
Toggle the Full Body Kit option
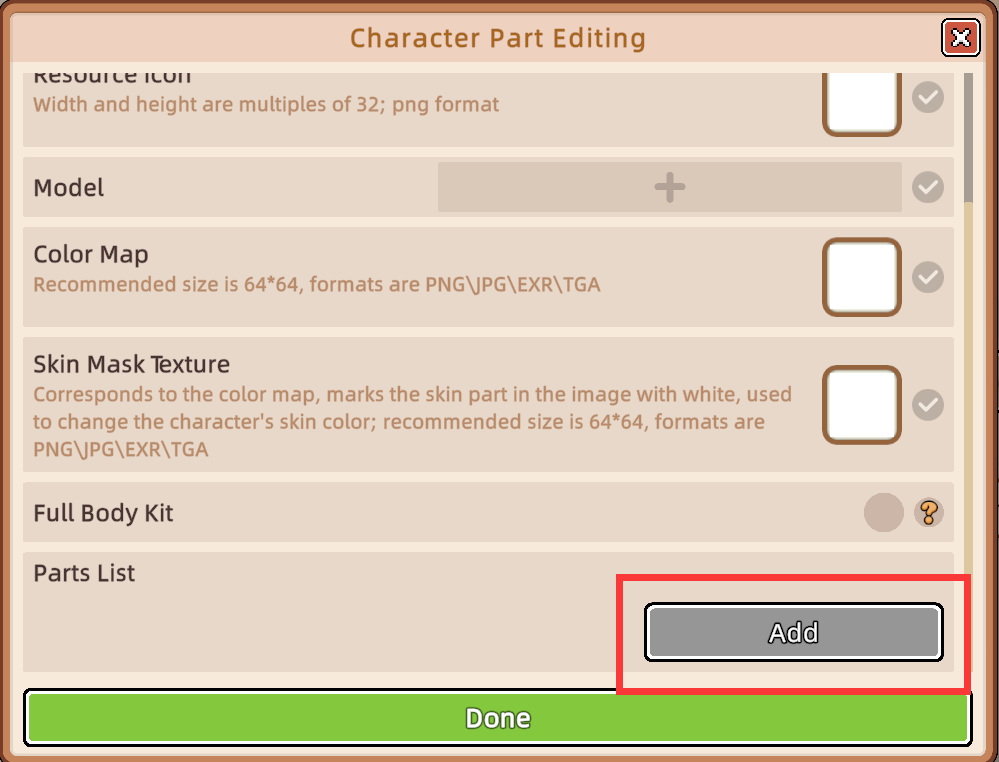pos(883,513)
